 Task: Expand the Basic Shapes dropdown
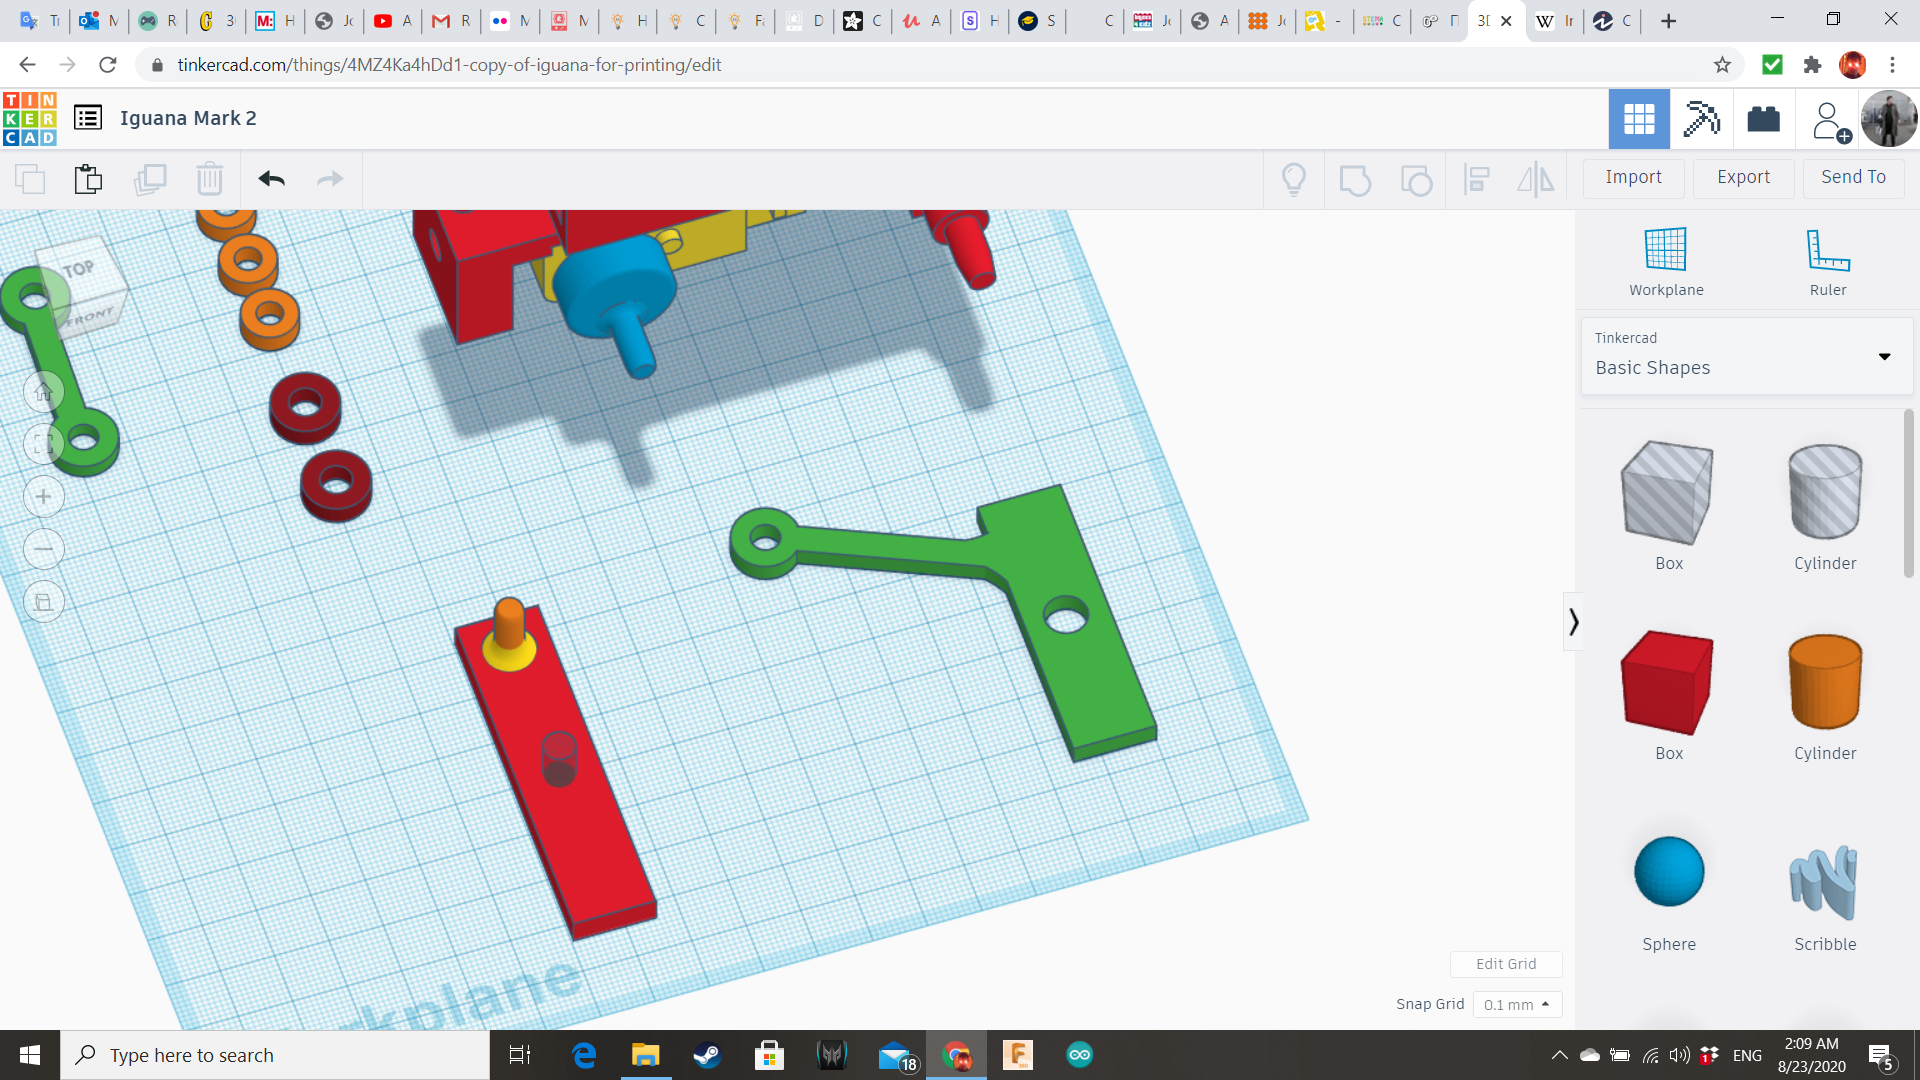coord(1883,357)
